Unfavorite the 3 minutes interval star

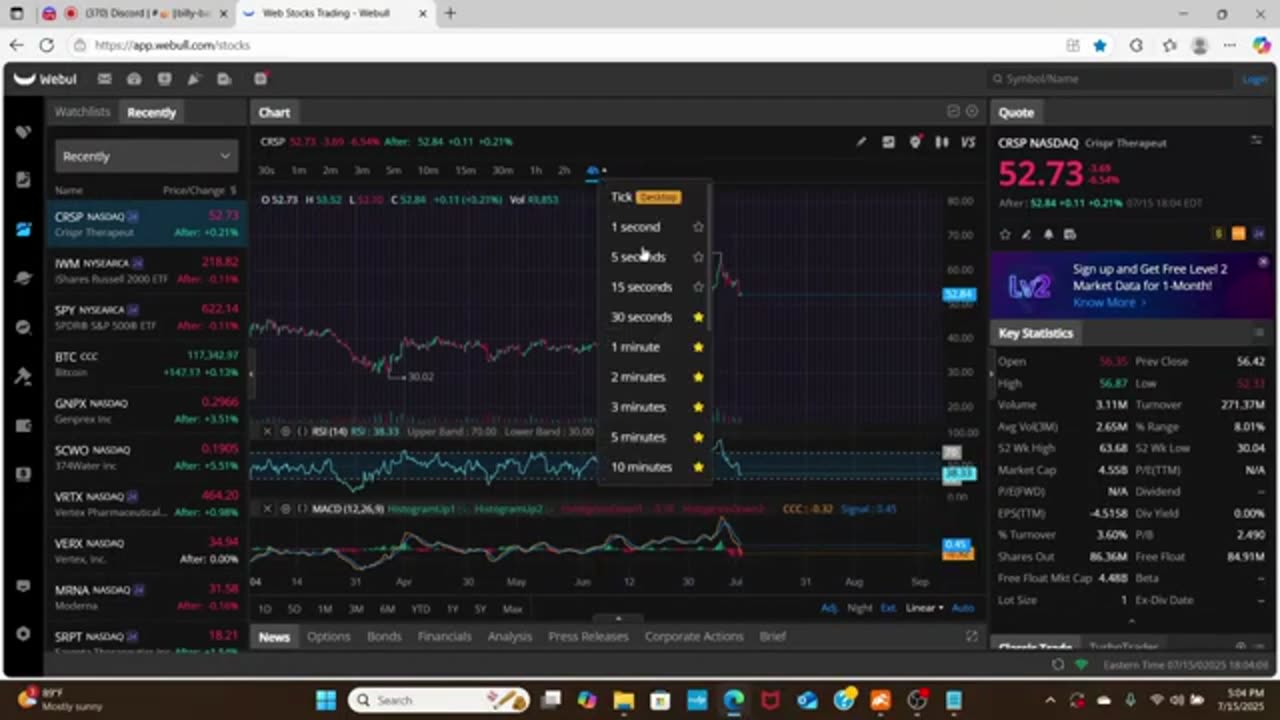point(698,407)
